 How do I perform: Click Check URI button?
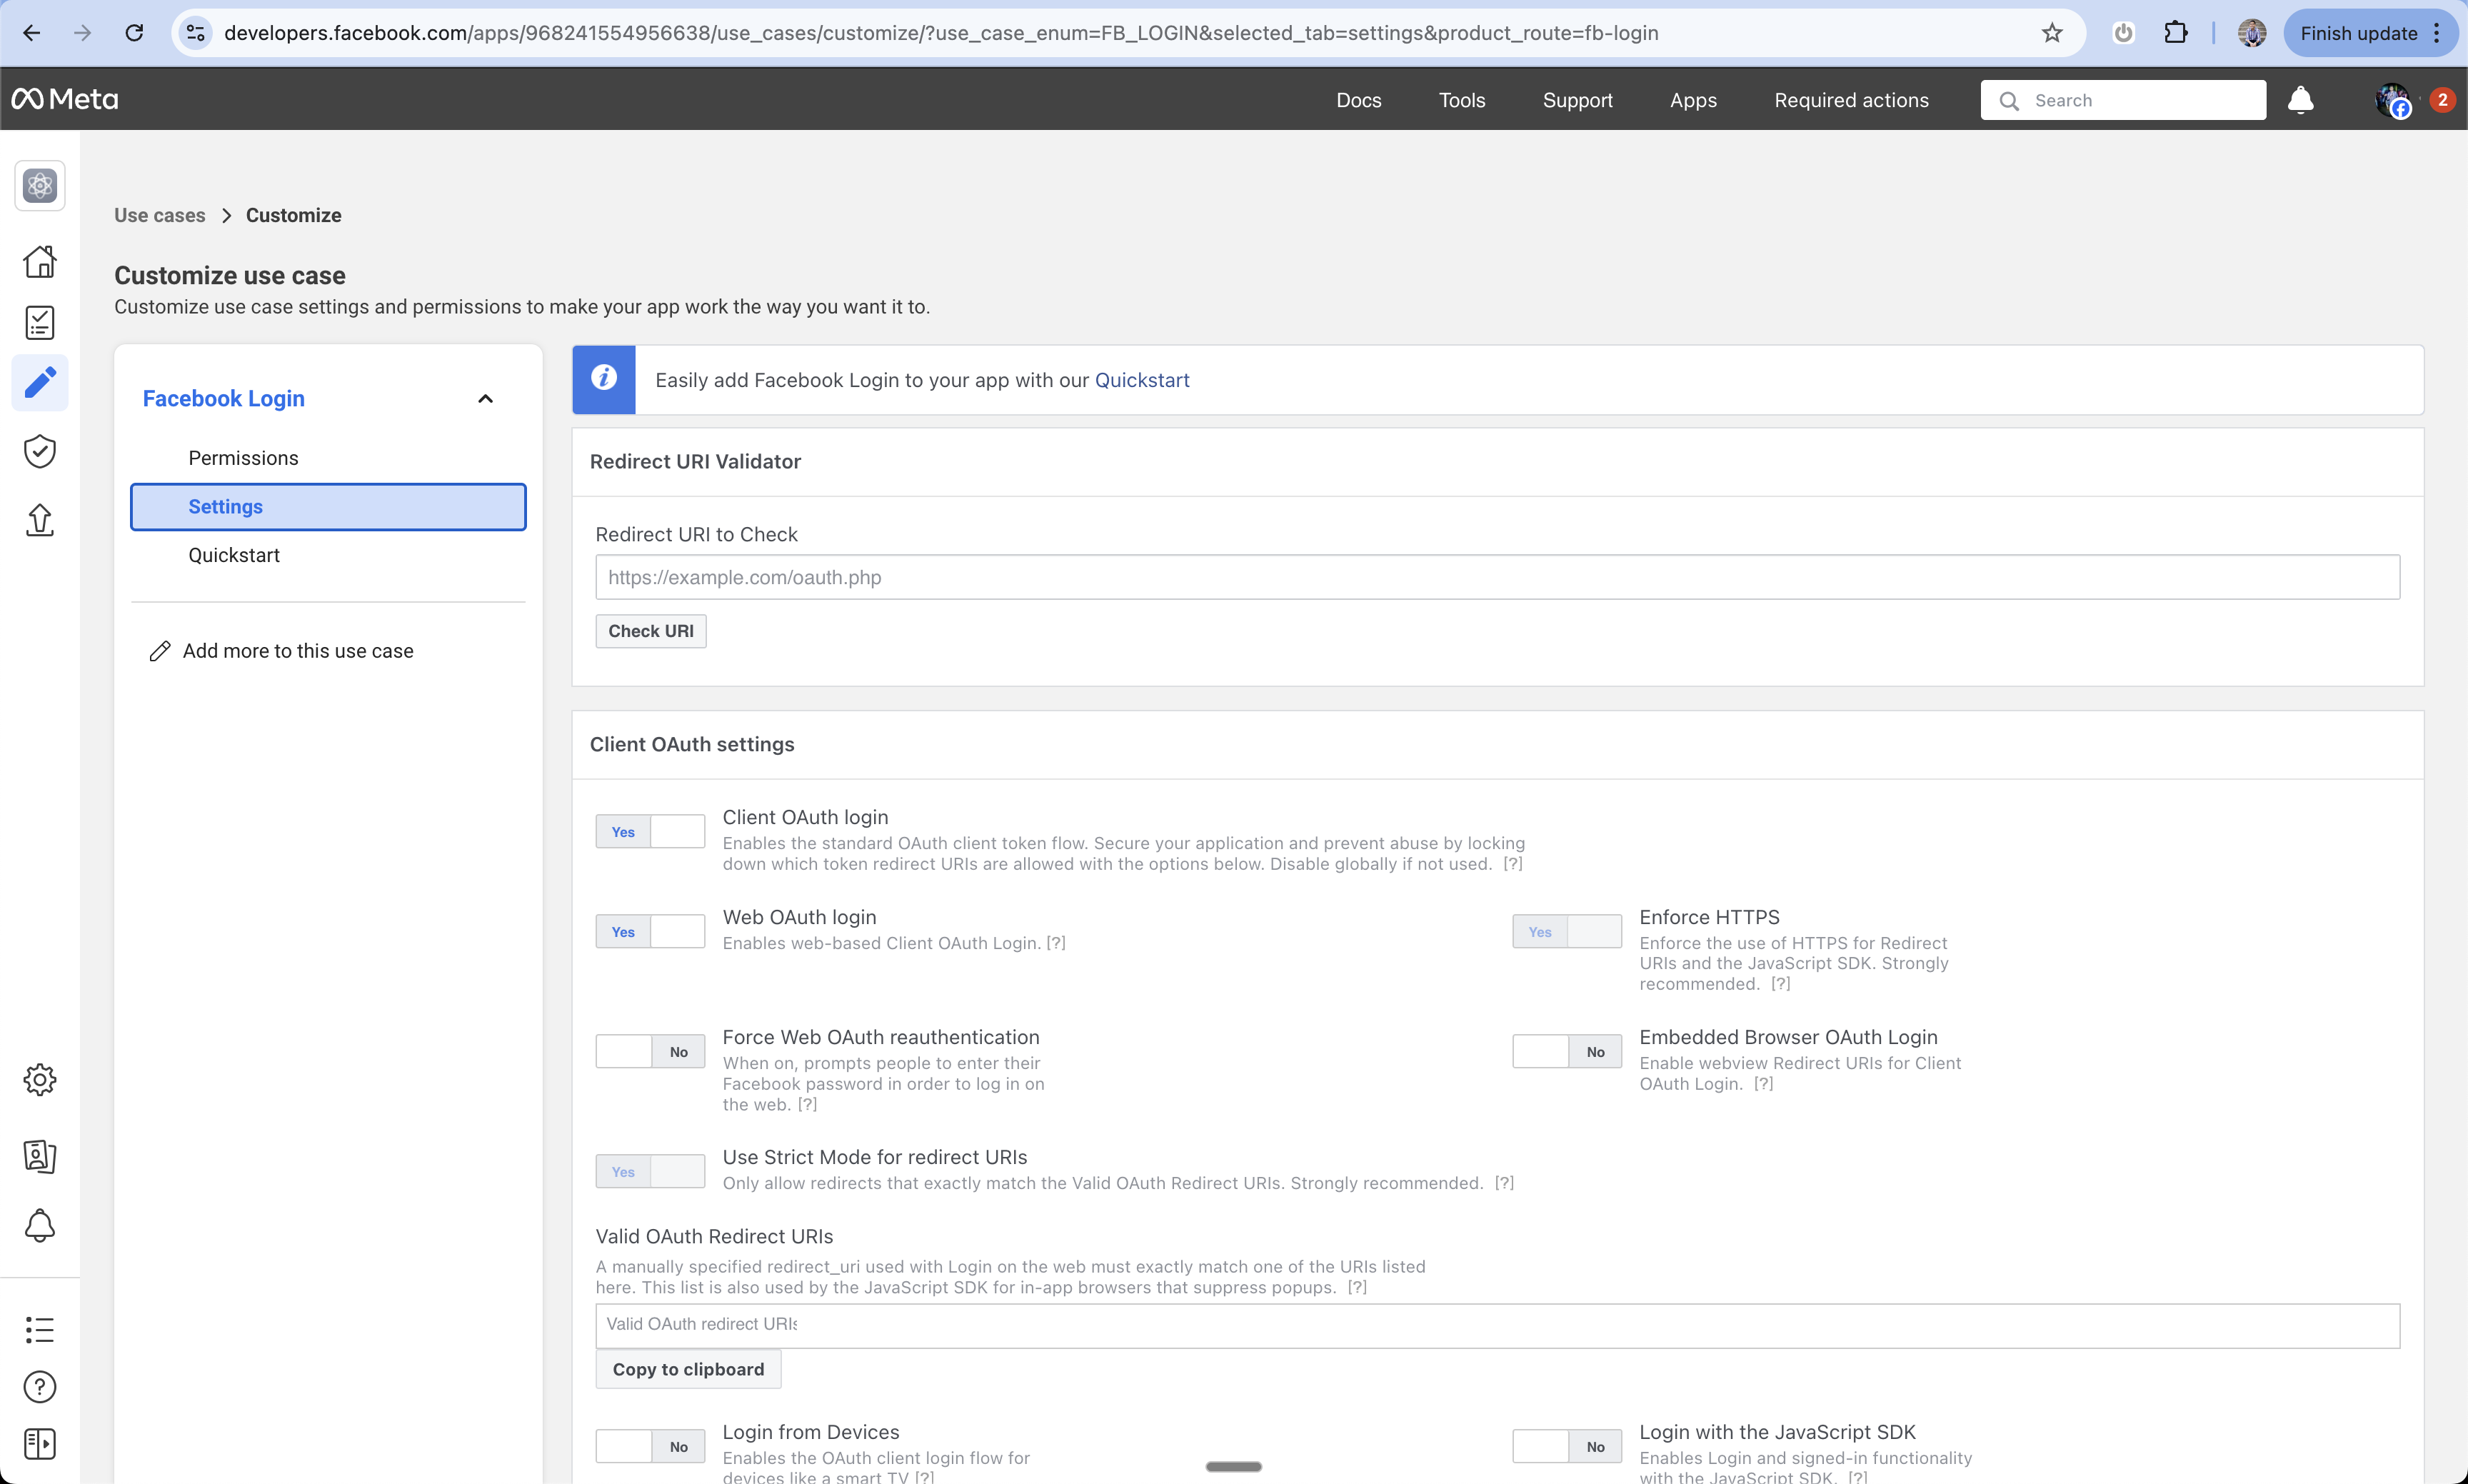click(651, 631)
